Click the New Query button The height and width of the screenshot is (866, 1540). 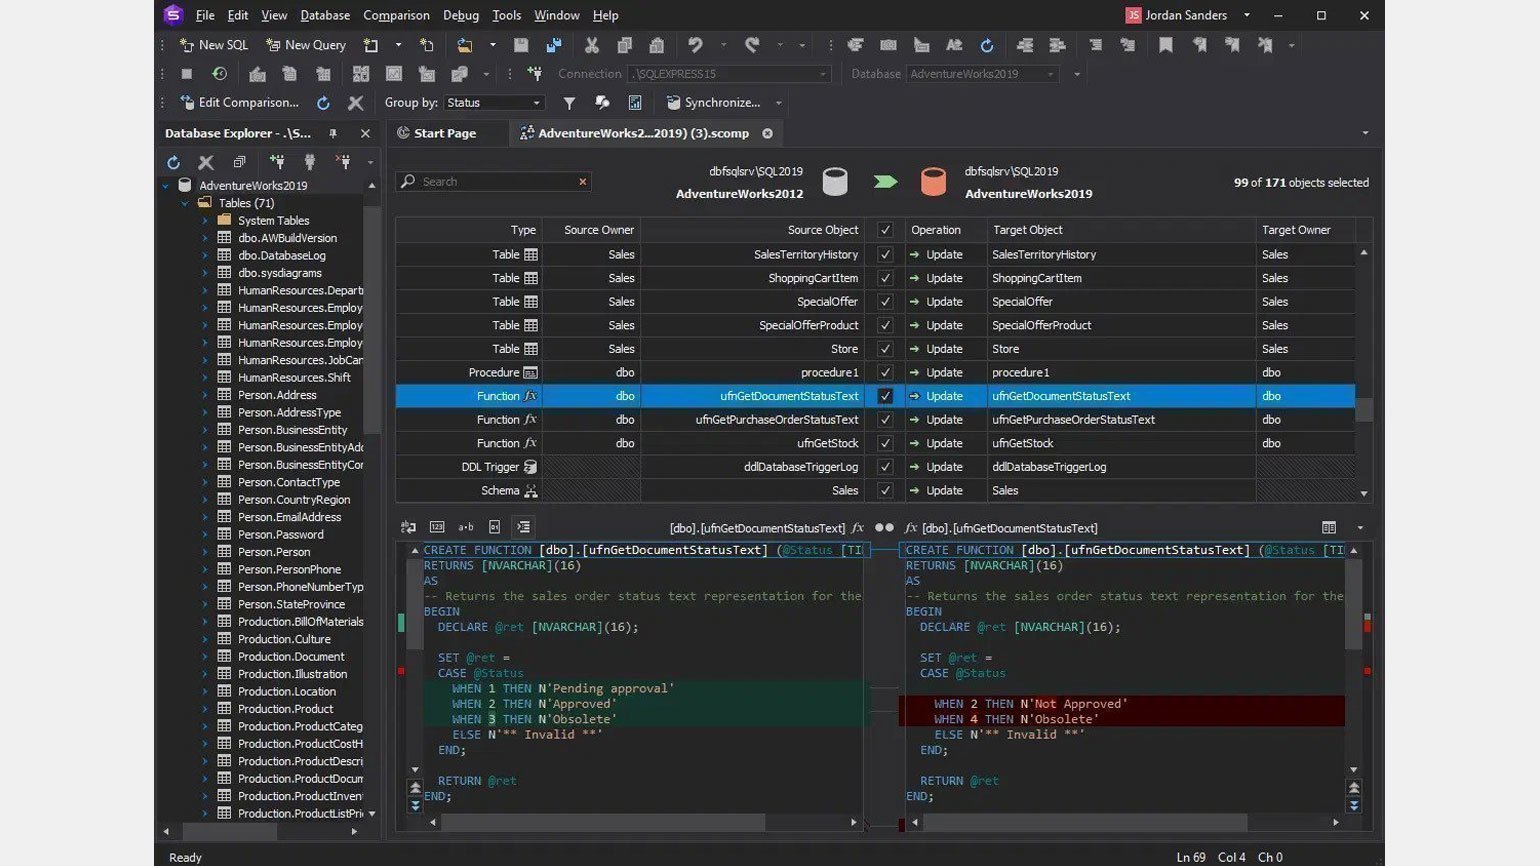click(306, 45)
